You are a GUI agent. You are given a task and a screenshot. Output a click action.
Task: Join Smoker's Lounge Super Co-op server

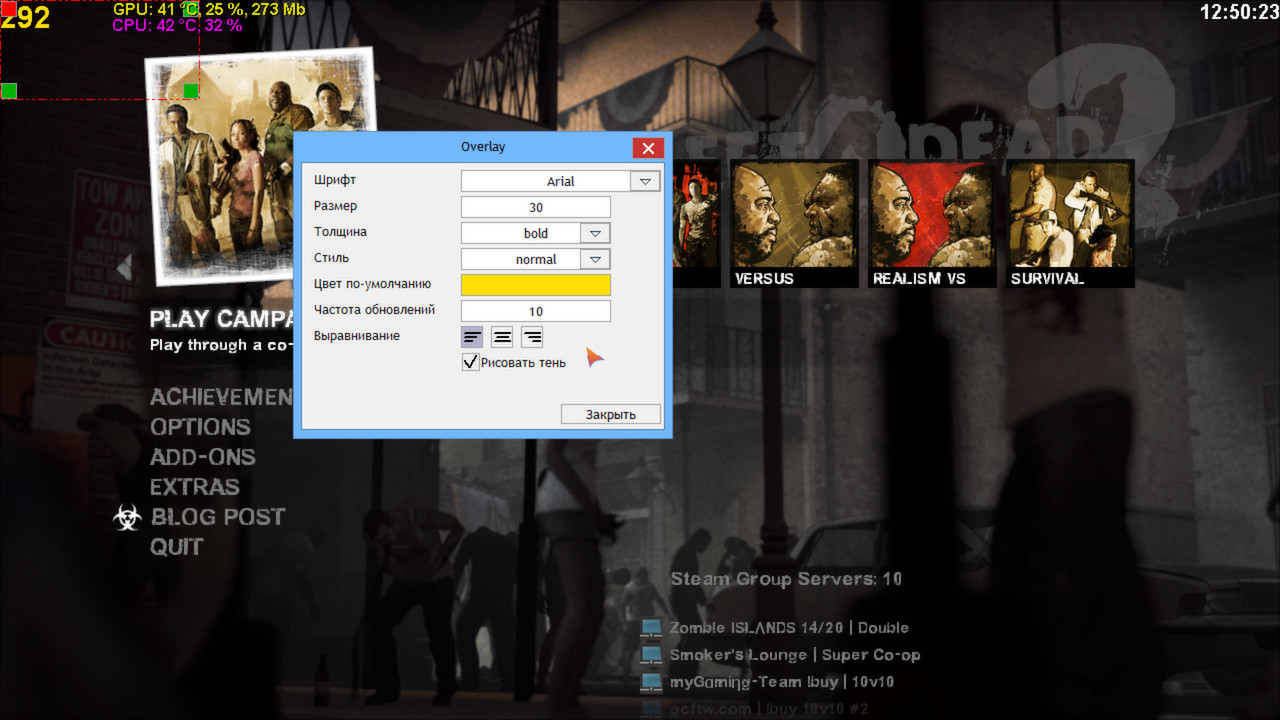pyautogui.click(x=795, y=655)
